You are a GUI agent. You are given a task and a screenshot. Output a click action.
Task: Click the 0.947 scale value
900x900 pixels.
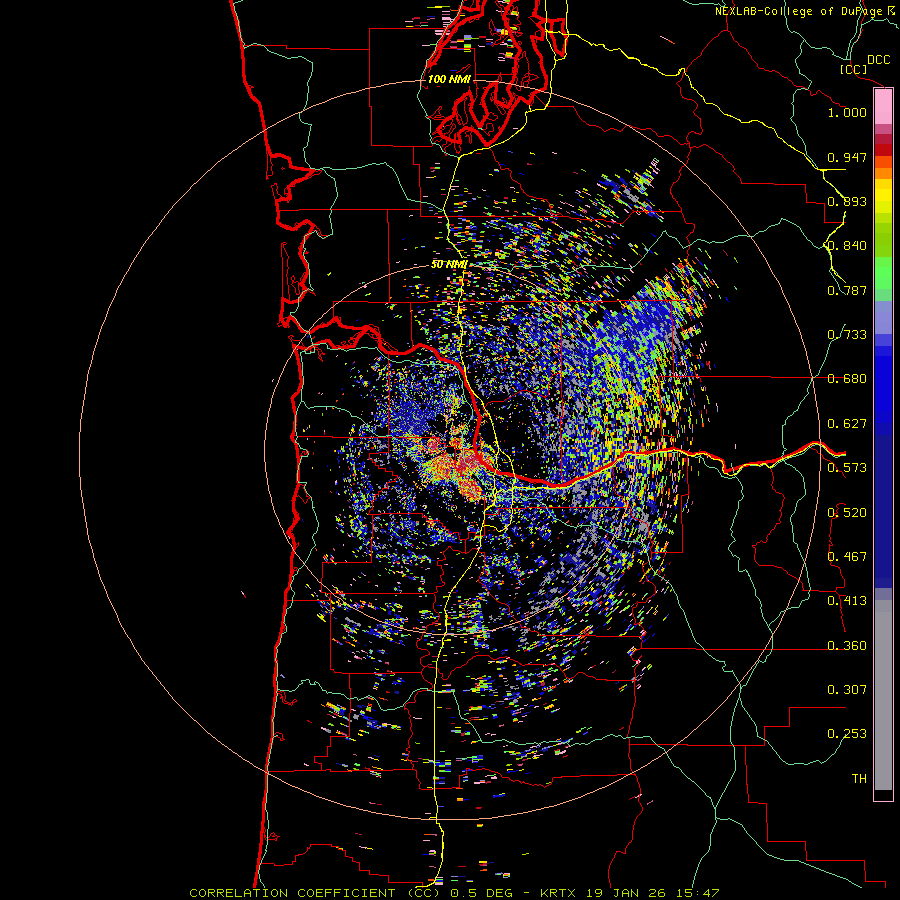[x=847, y=157]
